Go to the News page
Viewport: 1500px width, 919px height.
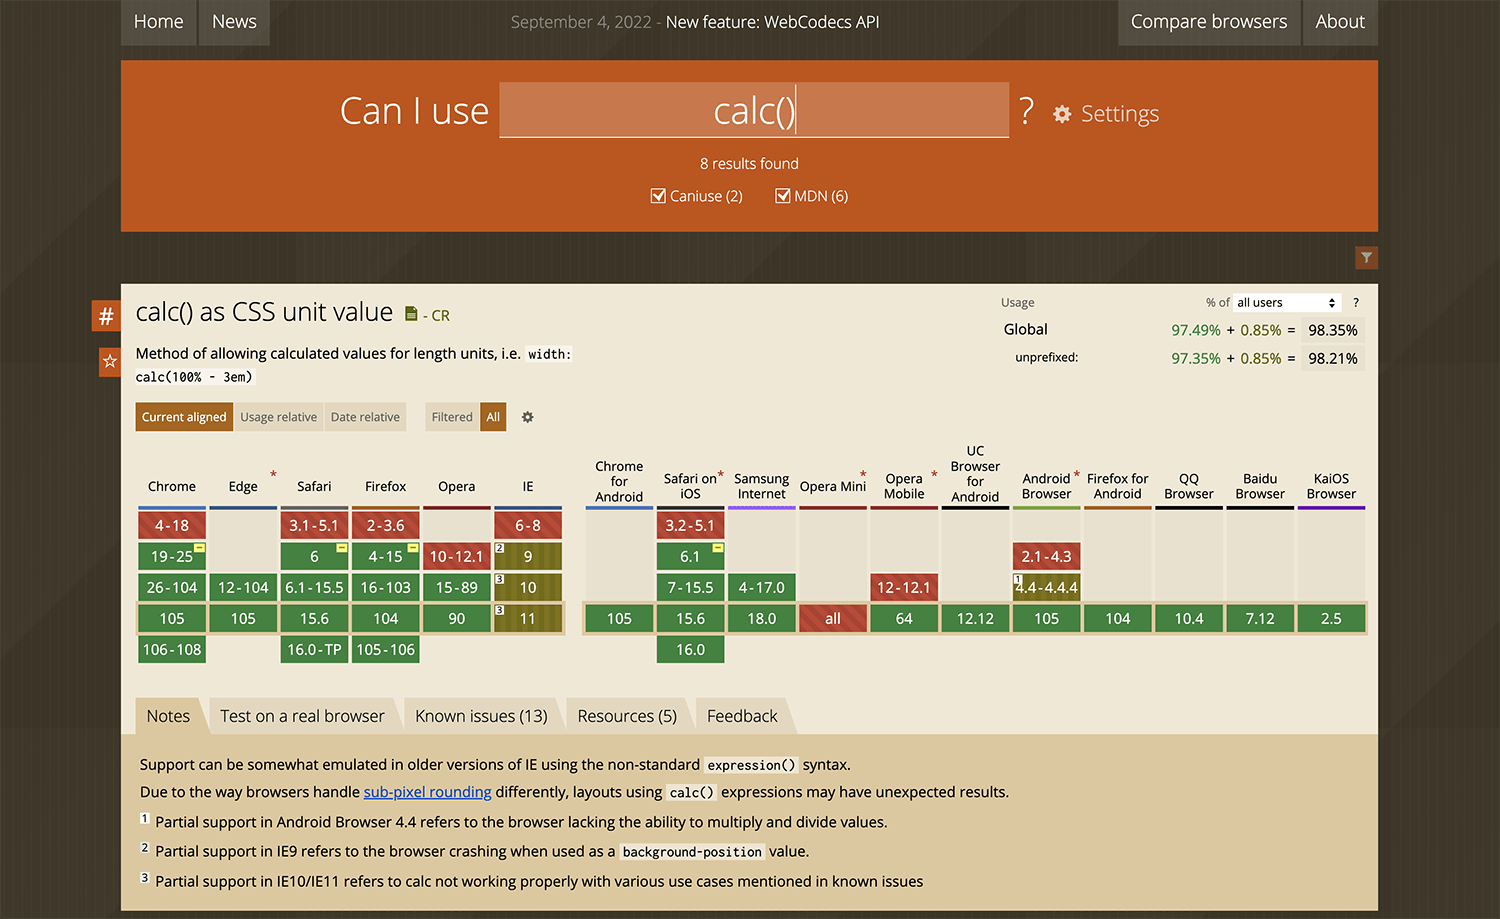point(233,21)
